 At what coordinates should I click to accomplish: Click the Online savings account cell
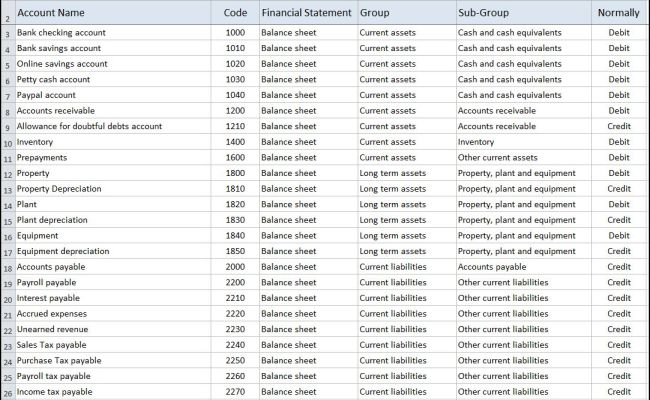point(113,64)
